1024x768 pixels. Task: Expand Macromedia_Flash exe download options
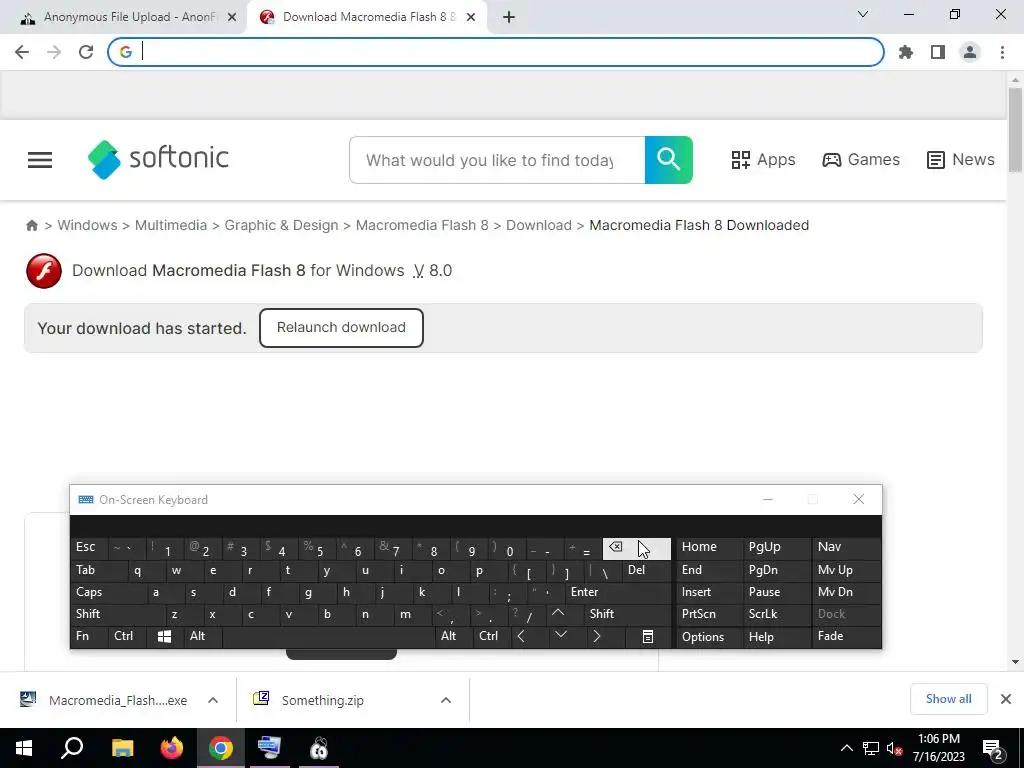[213, 700]
